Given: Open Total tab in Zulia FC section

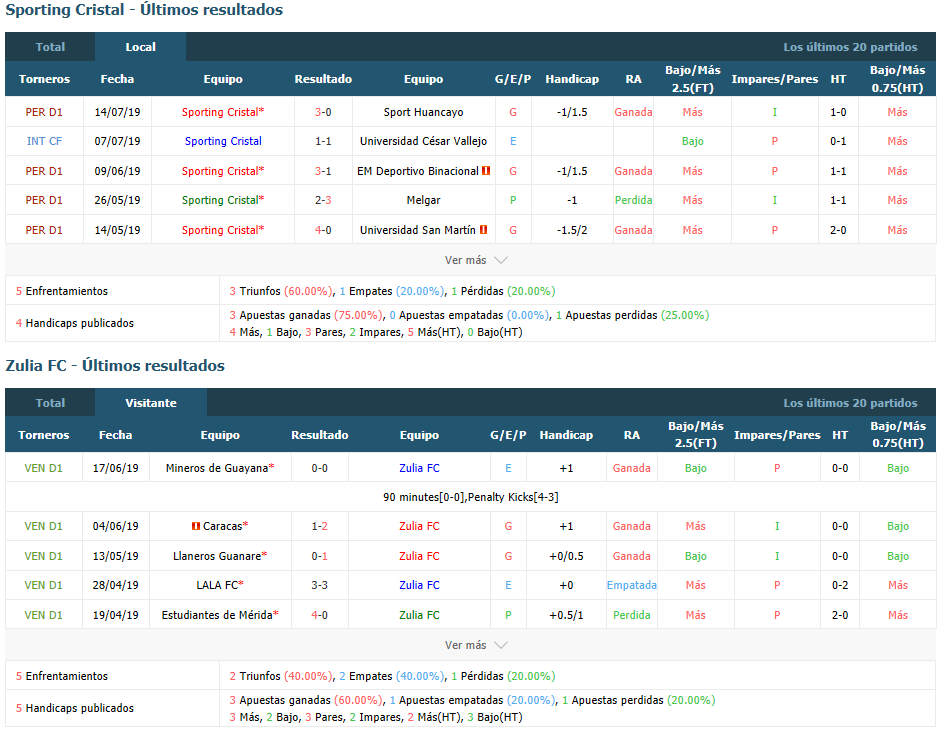Looking at the screenshot, I should pyautogui.click(x=50, y=403).
